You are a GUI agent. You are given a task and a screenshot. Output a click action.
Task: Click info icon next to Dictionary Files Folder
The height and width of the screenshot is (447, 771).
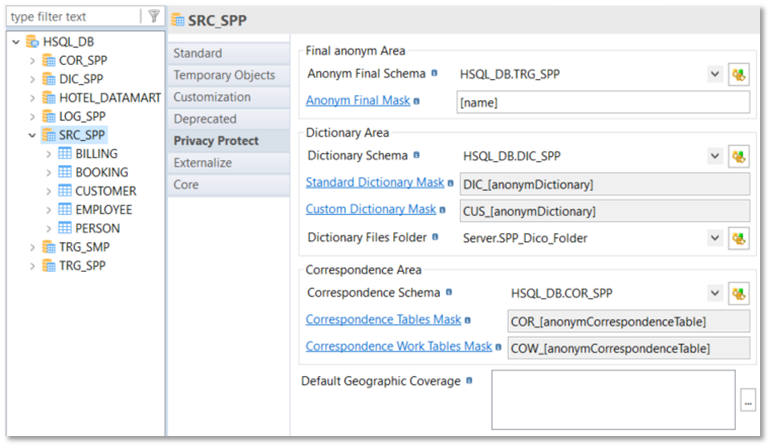(x=435, y=237)
